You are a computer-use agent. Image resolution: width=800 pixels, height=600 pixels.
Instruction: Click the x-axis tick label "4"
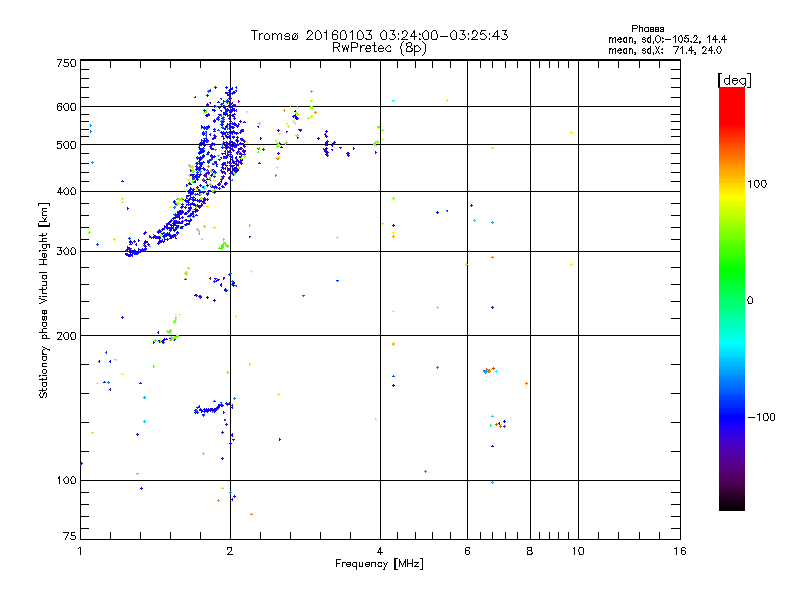point(380,551)
